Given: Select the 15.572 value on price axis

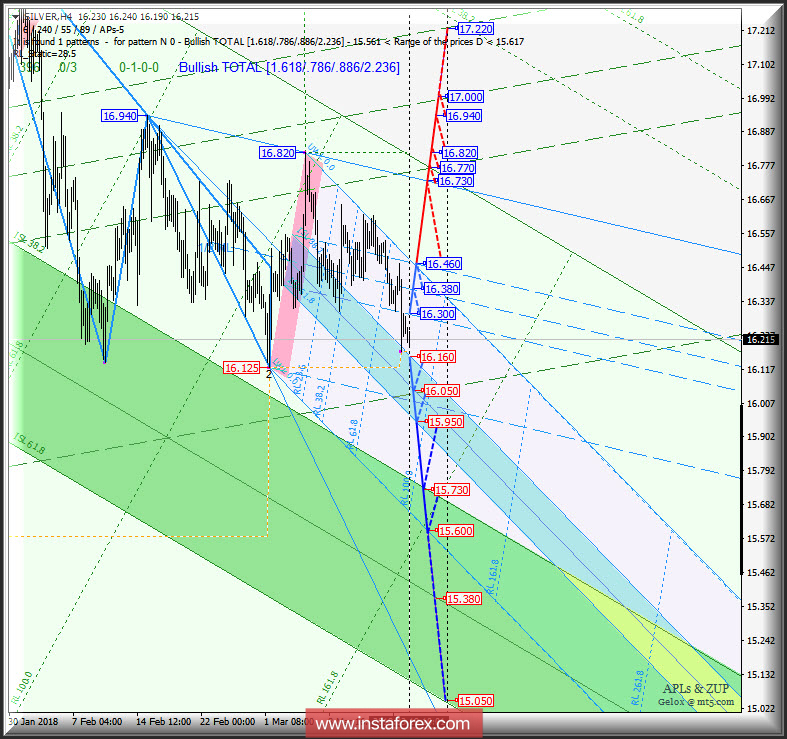Looking at the screenshot, I should pos(760,539).
